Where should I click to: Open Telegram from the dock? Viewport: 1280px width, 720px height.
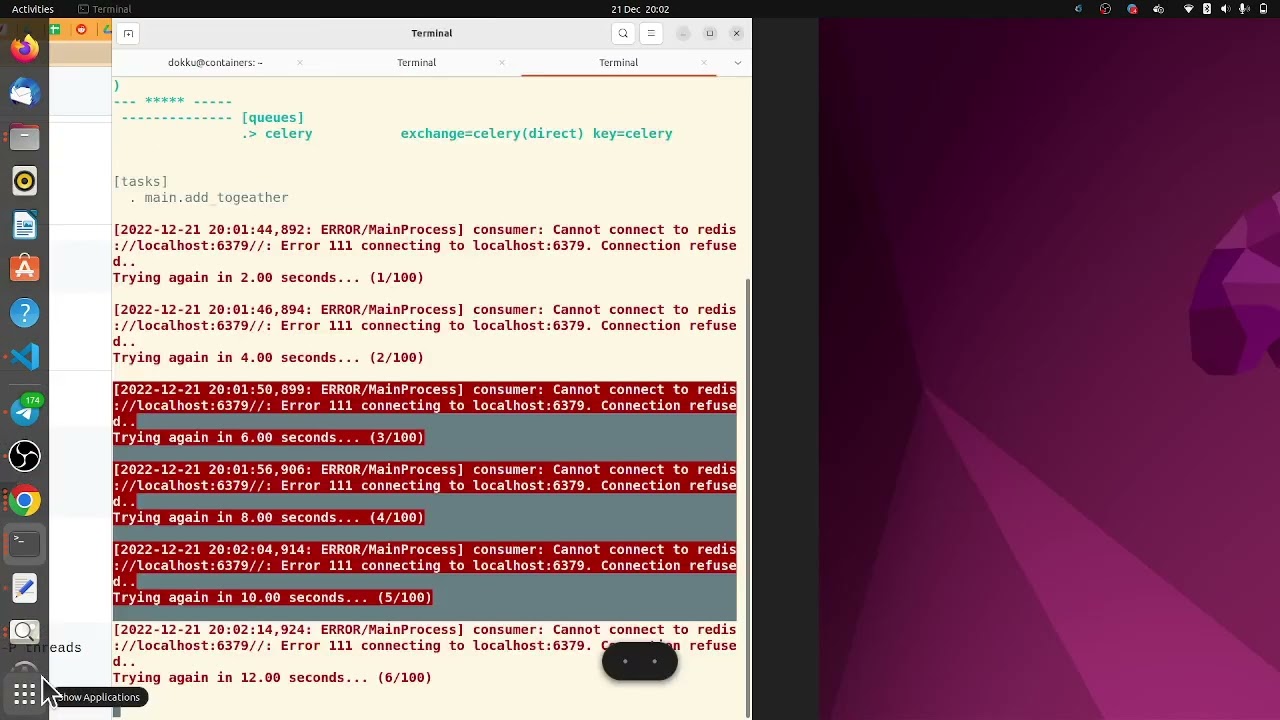(25, 411)
